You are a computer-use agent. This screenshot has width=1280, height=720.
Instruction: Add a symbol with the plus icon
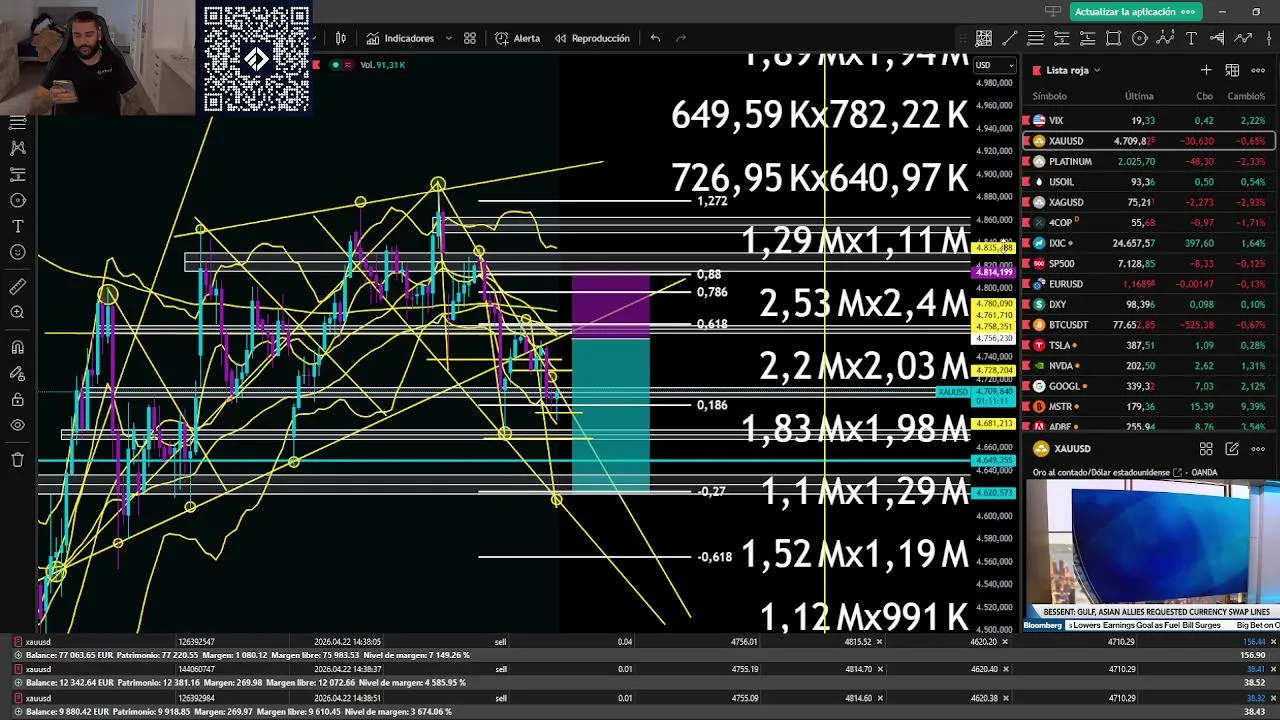point(1206,70)
